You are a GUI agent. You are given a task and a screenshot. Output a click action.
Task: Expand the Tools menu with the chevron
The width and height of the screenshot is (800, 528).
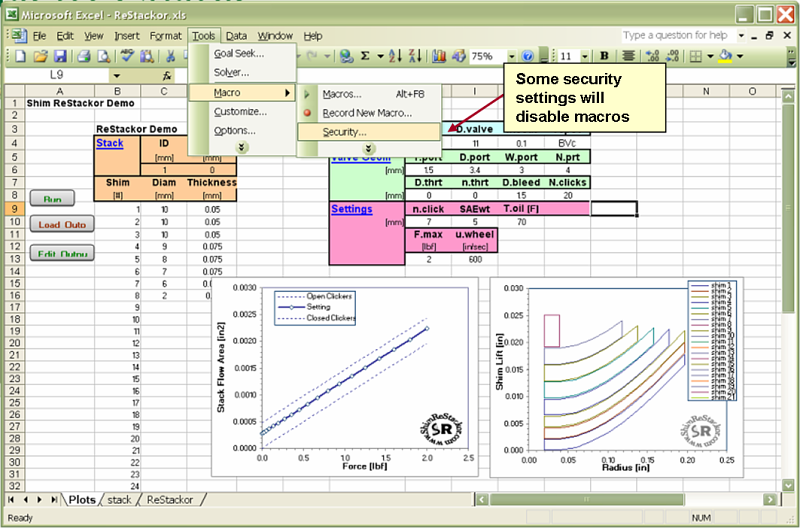point(241,147)
